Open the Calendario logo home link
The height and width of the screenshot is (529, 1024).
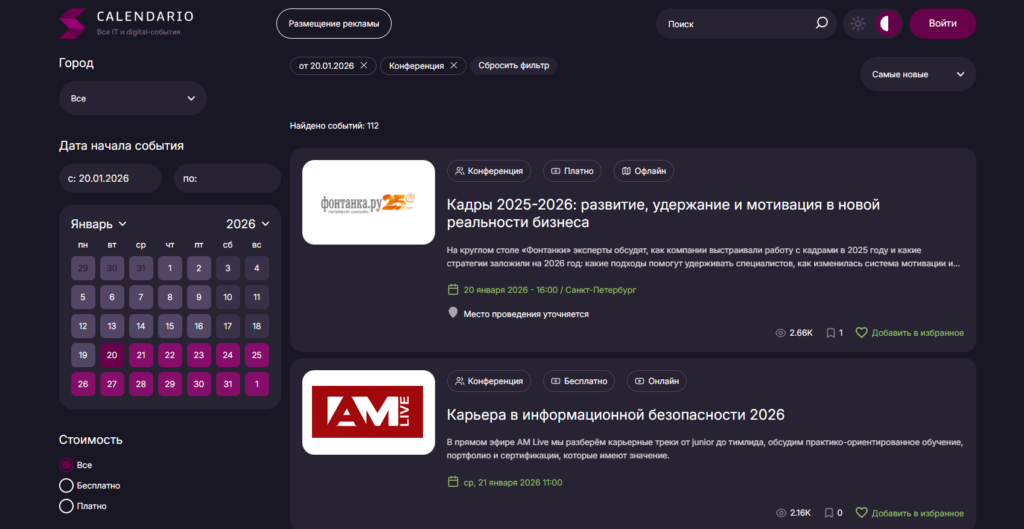(126, 23)
